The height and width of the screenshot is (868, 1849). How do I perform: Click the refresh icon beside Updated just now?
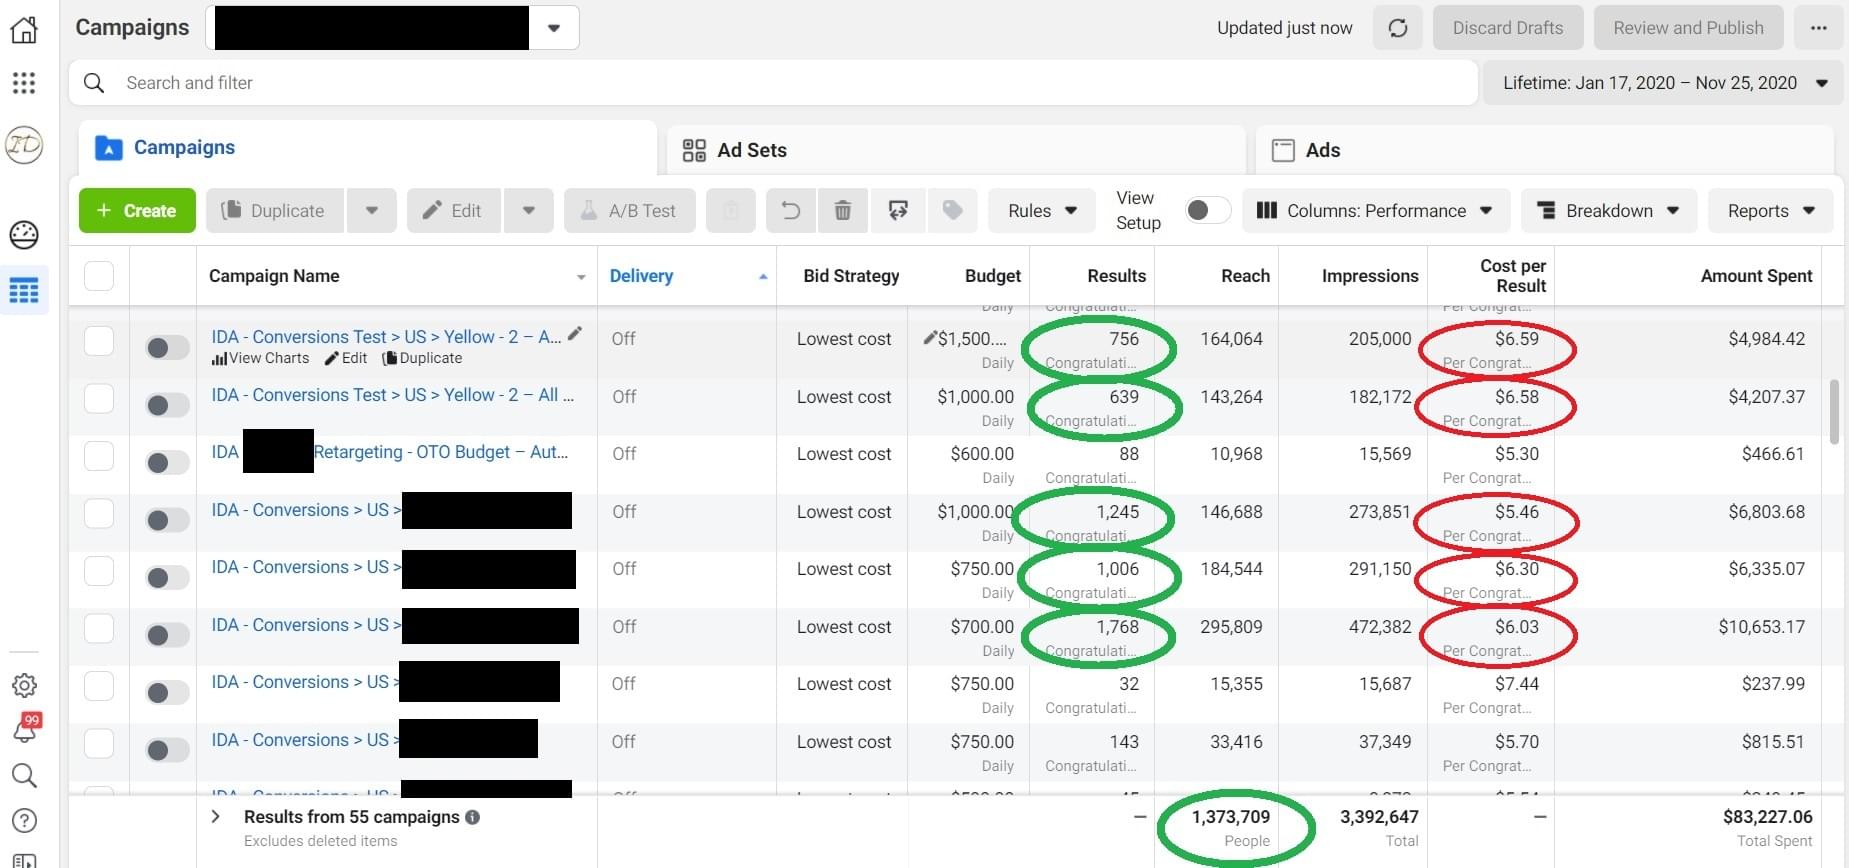[1397, 28]
